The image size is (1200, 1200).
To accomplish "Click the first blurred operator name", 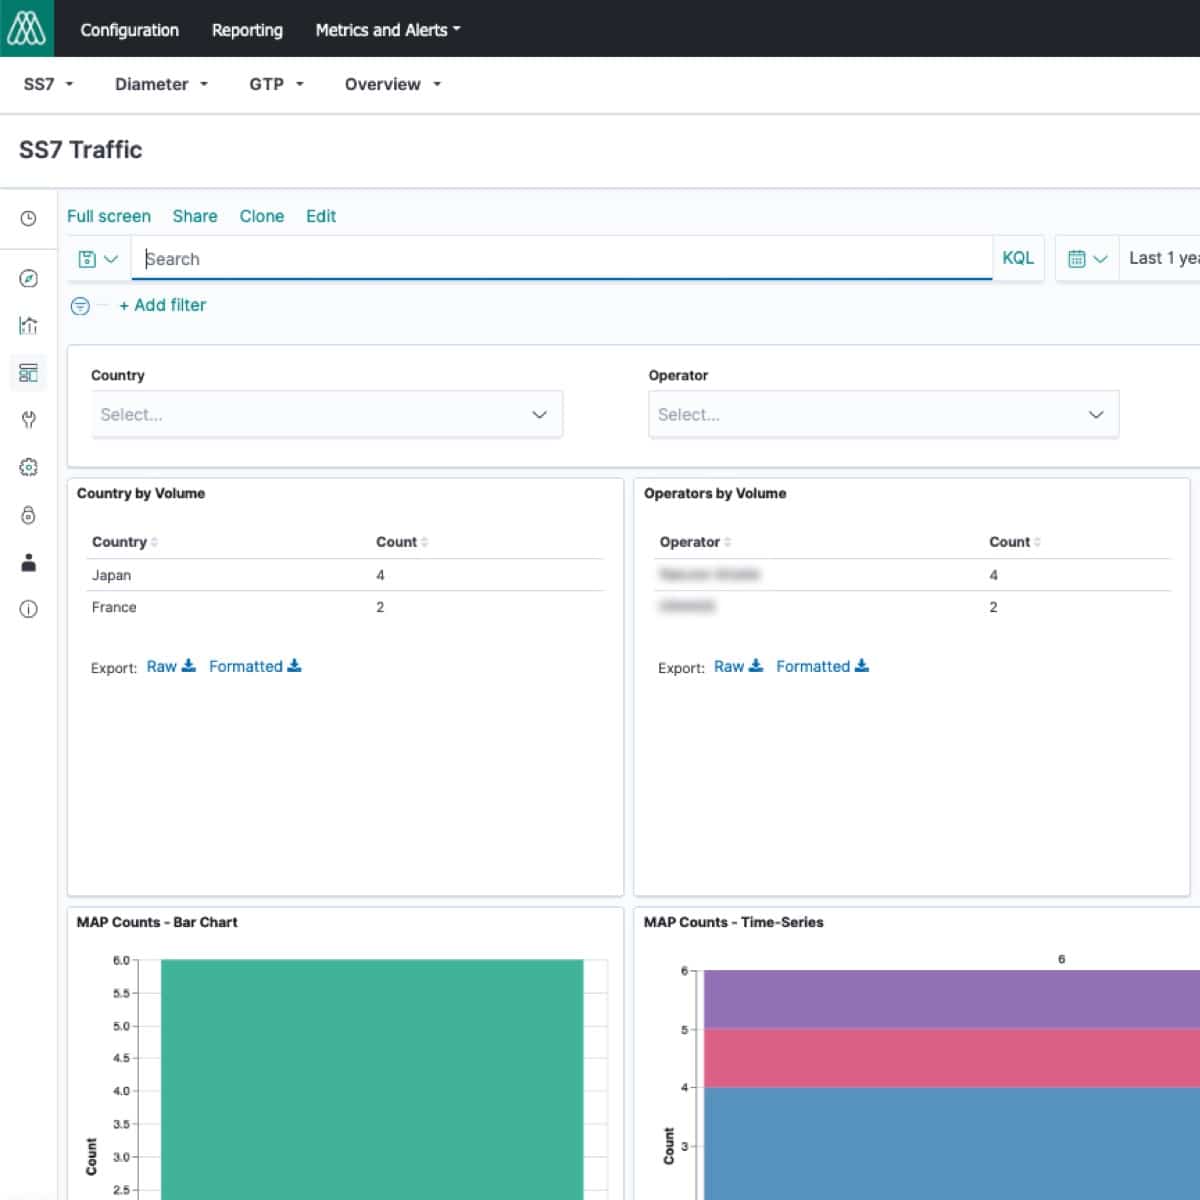I will coord(709,574).
